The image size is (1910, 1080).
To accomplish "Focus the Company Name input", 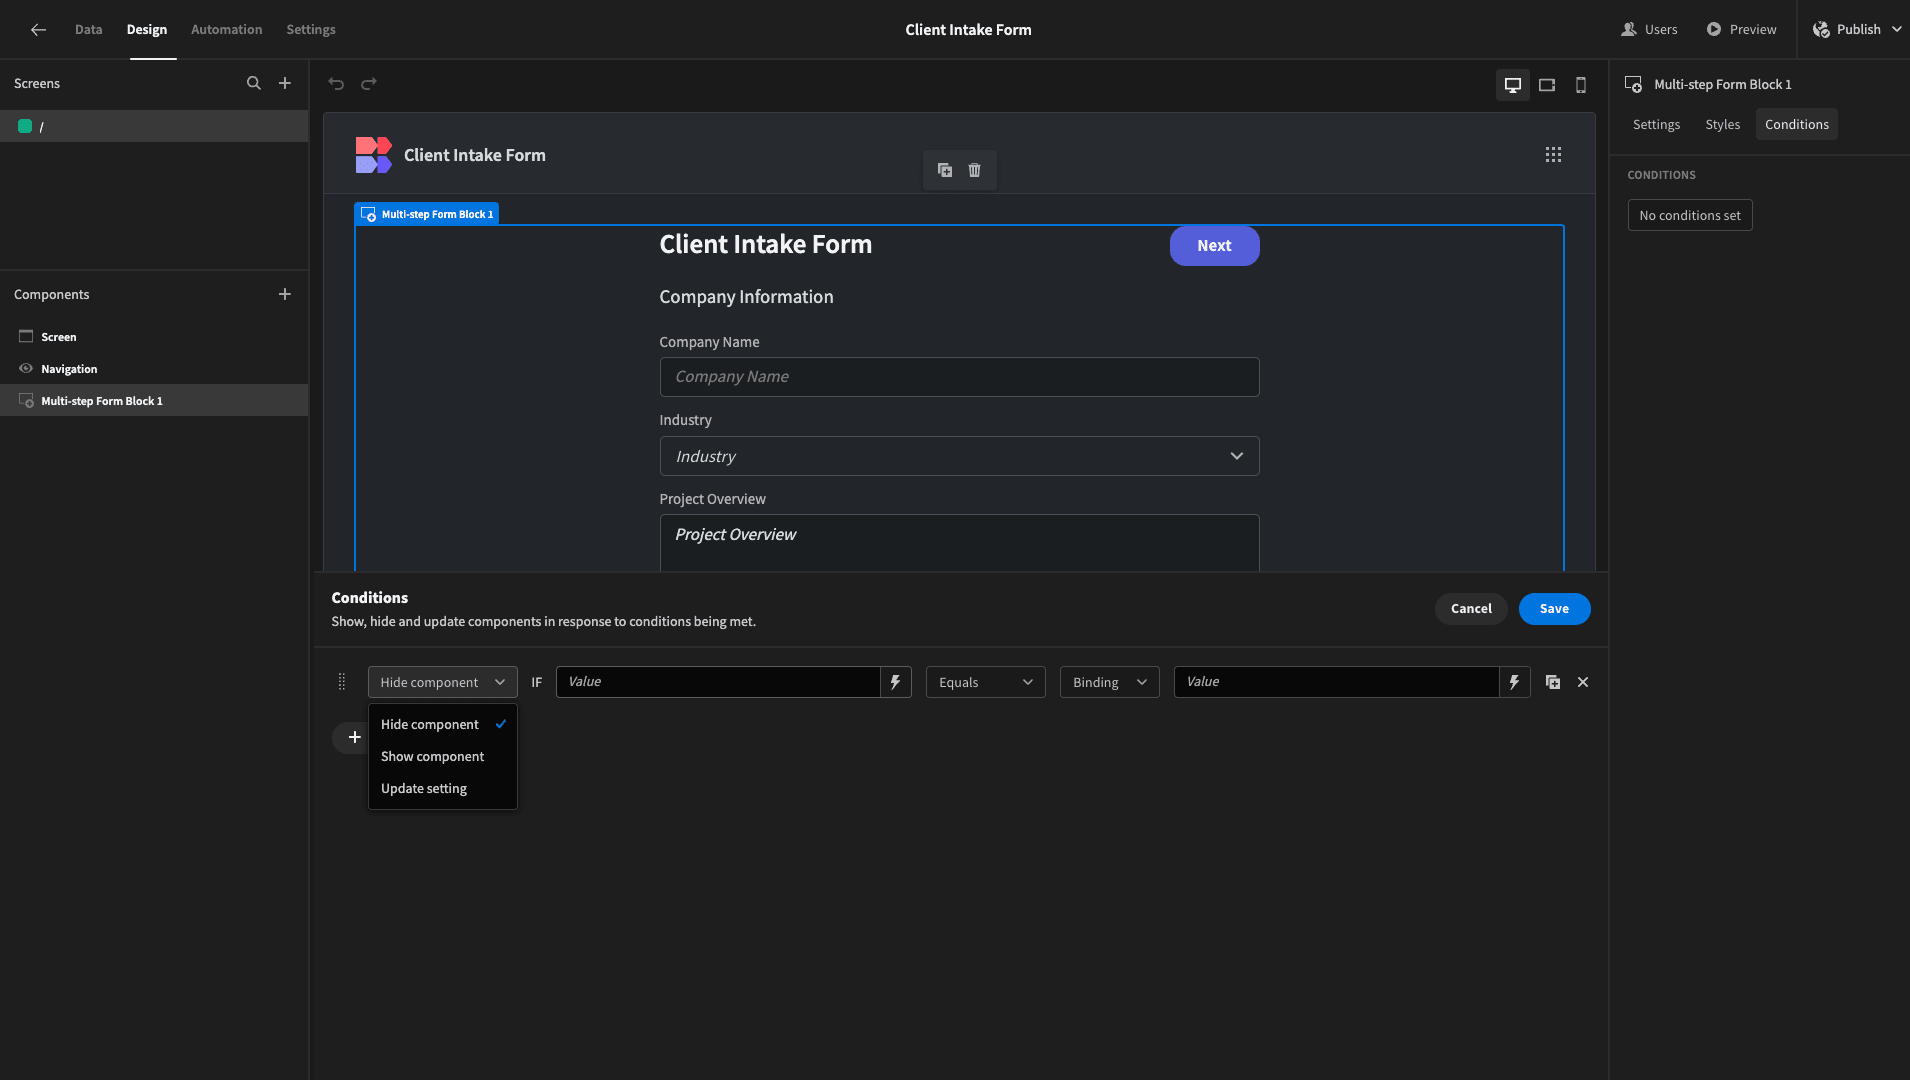I will pyautogui.click(x=959, y=377).
